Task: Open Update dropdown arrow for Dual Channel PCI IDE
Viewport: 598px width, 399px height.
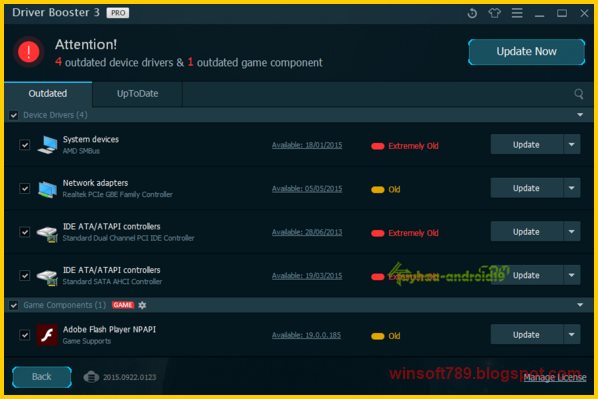Action: coord(572,232)
